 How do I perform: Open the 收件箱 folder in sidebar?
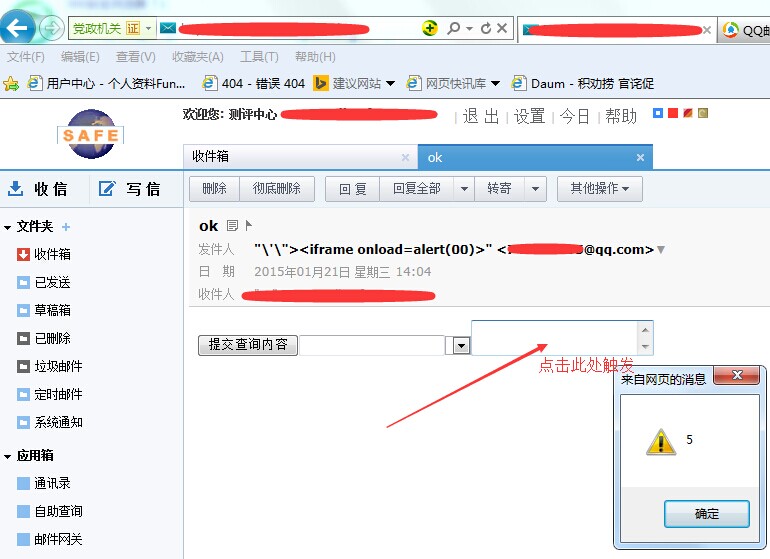tap(44, 254)
